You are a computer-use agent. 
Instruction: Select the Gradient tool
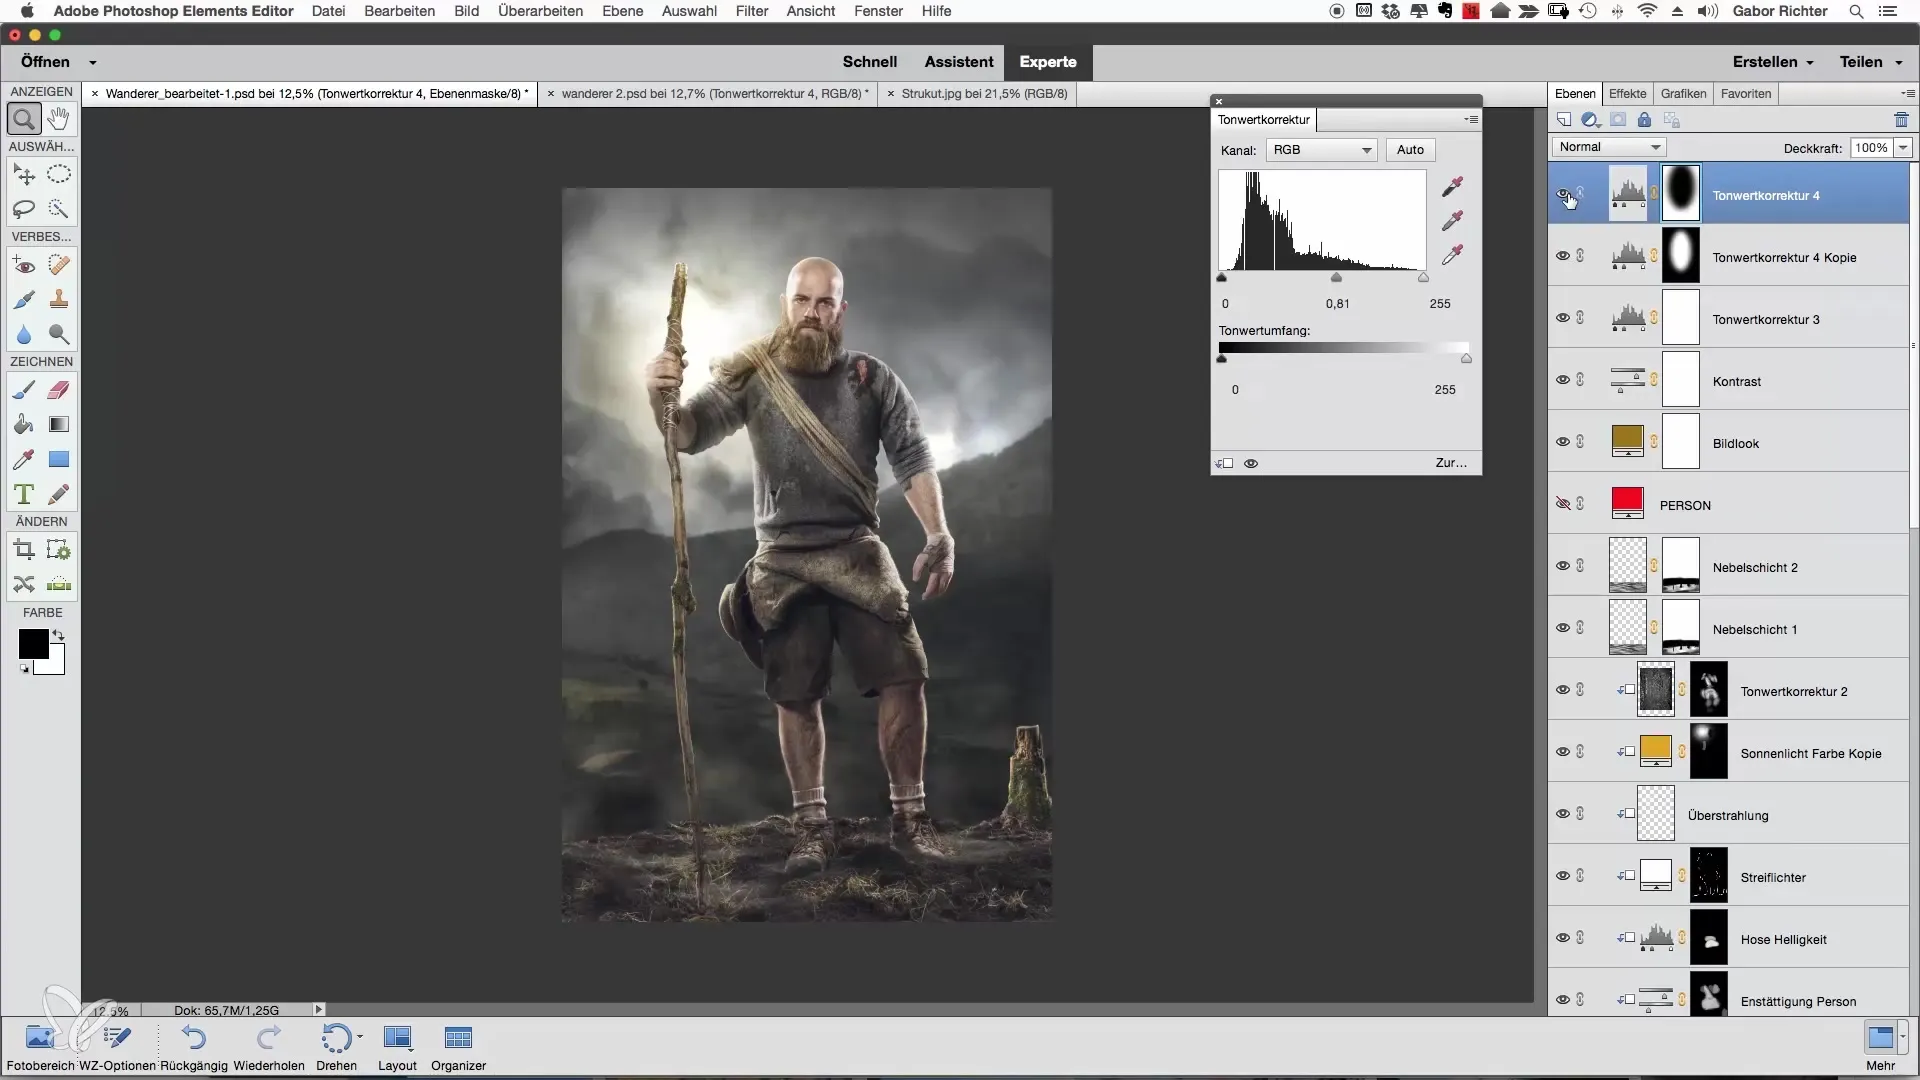59,424
